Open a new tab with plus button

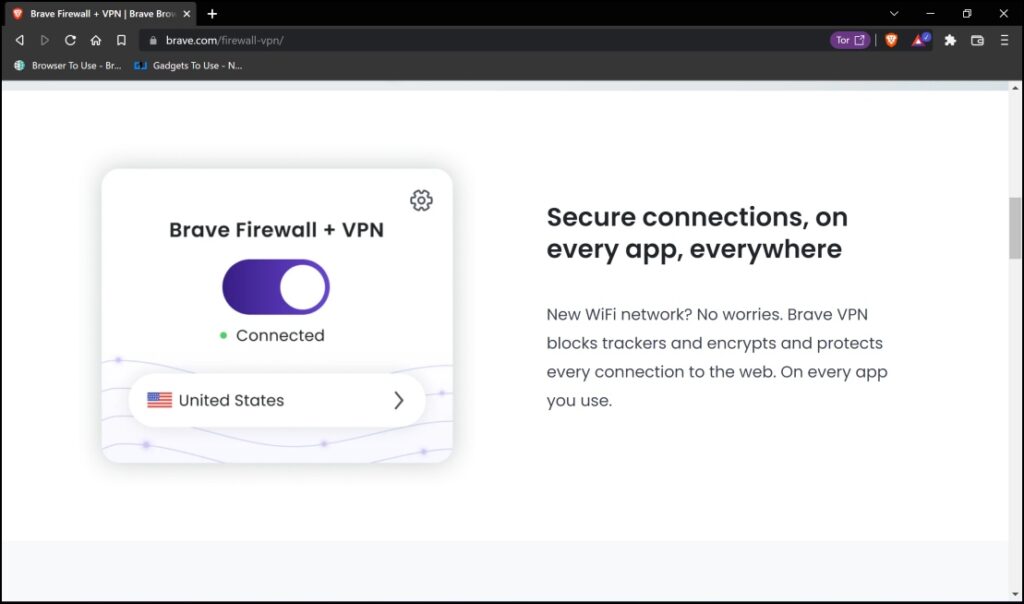click(212, 14)
